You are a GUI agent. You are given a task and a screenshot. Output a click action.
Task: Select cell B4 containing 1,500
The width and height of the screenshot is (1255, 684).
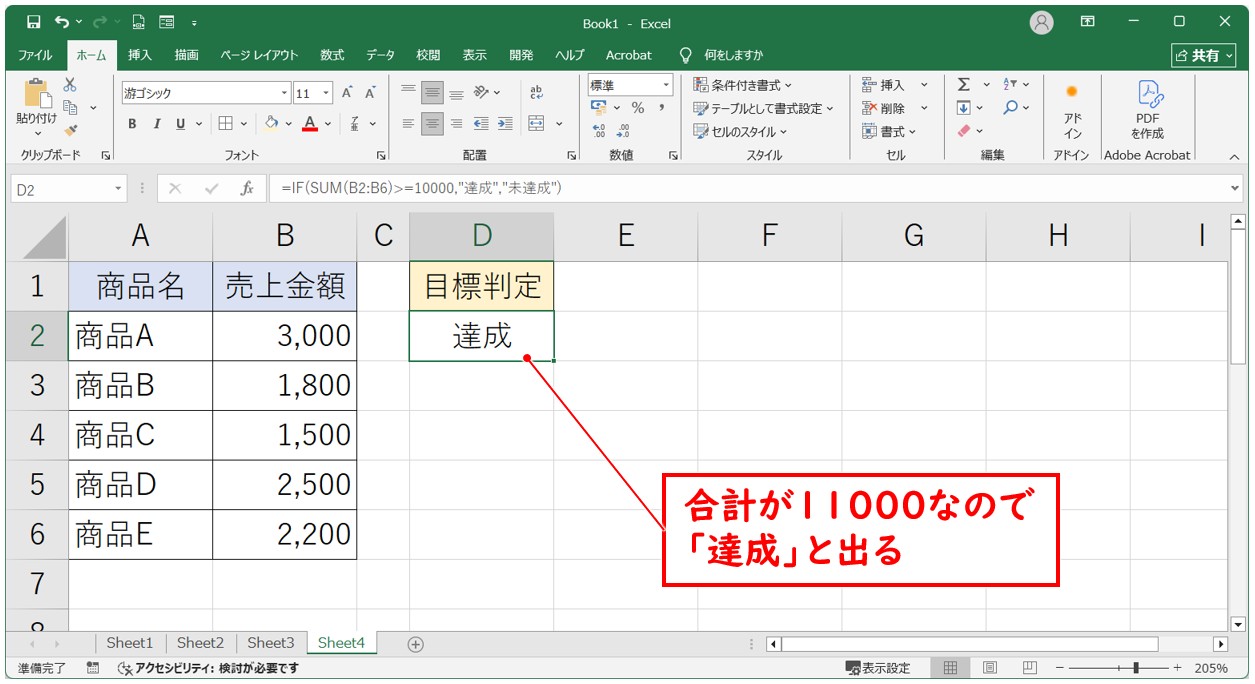(x=285, y=435)
